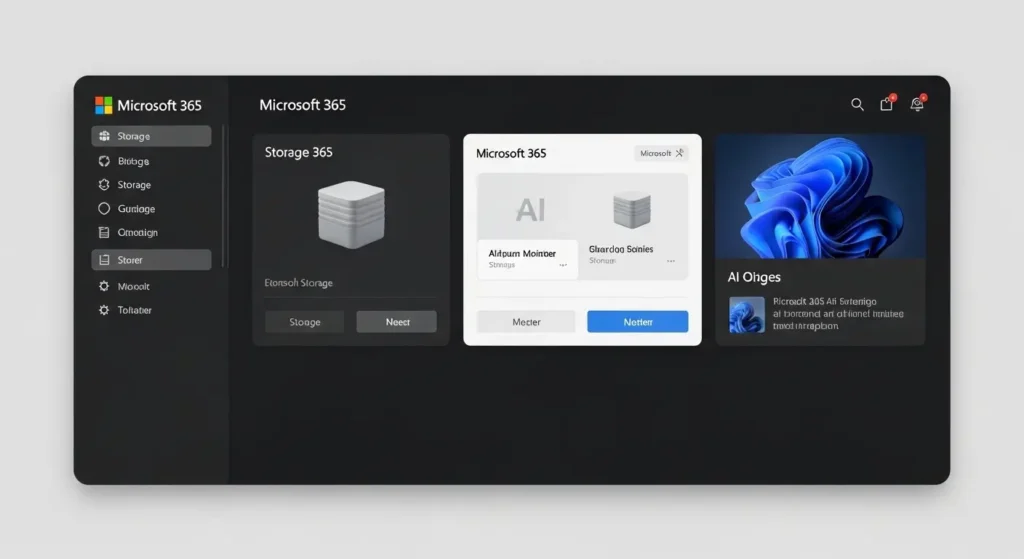Click the 'Microsoft 365' page heading in the main area
Image resolution: width=1024 pixels, height=559 pixels.
[302, 105]
